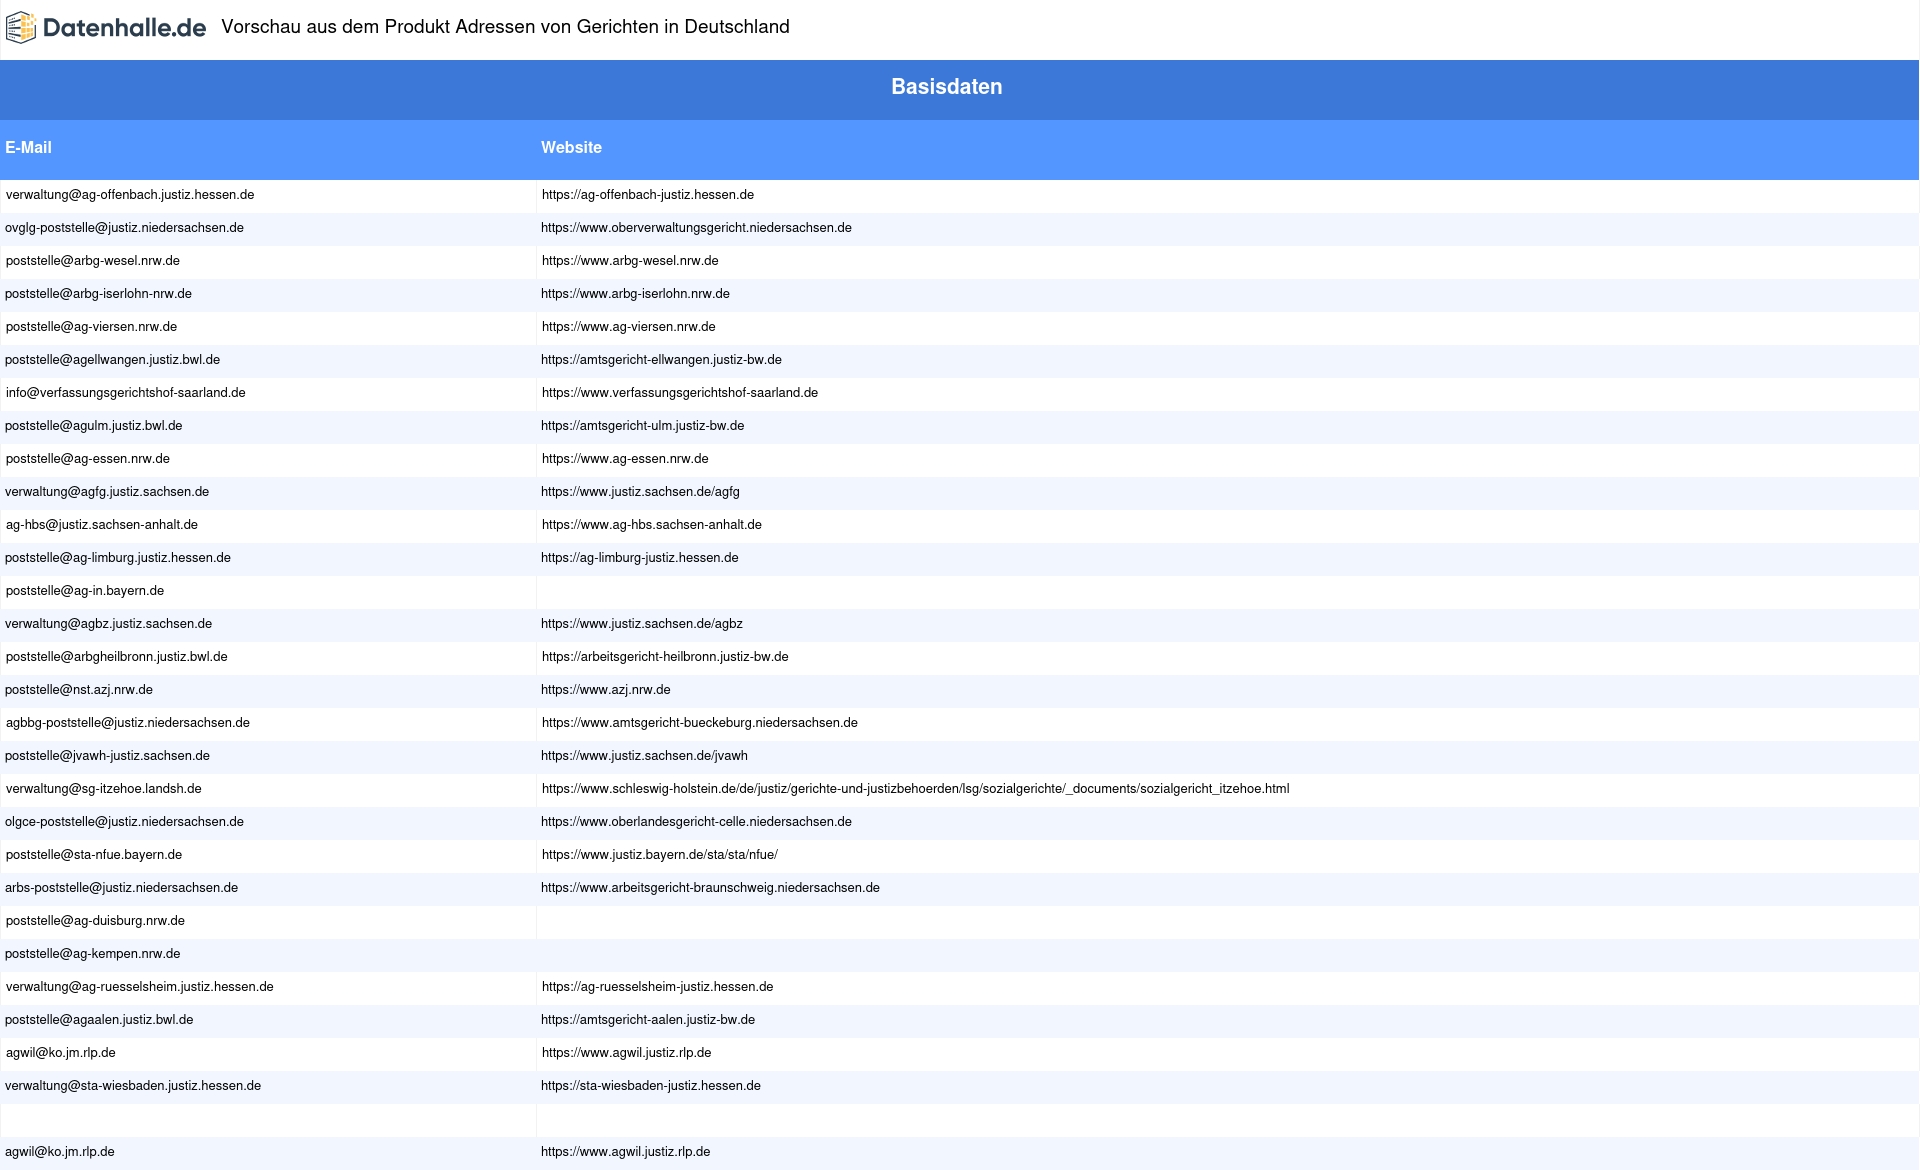Select poststelle@agulm.justiz.bwl.de email

(x=94, y=426)
